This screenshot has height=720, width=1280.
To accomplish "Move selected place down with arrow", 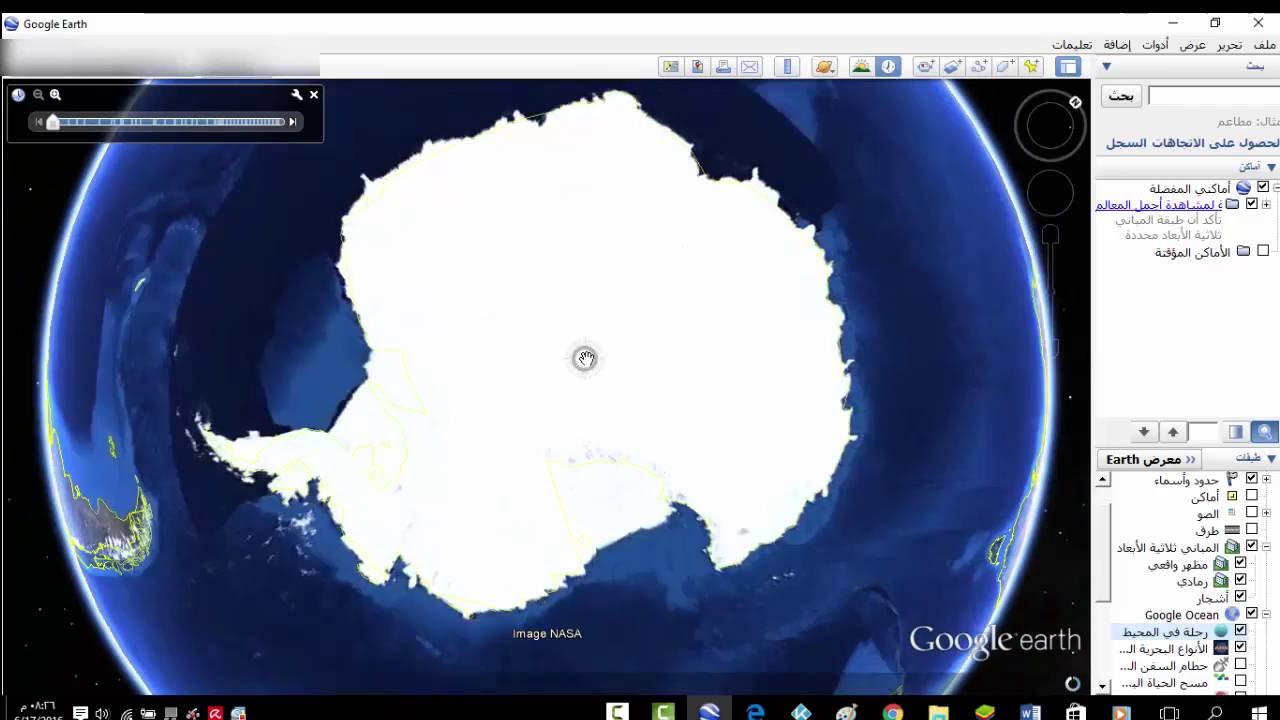I will (x=1144, y=432).
